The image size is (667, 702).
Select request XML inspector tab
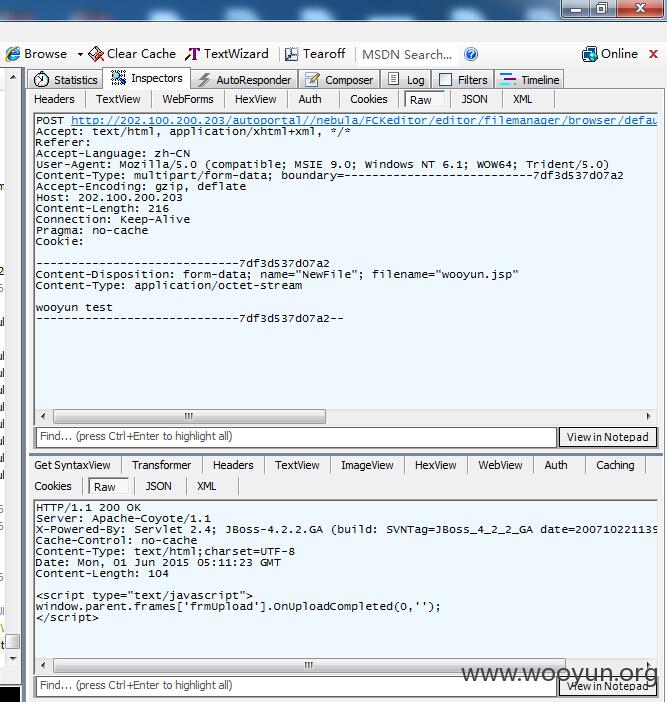(x=522, y=99)
